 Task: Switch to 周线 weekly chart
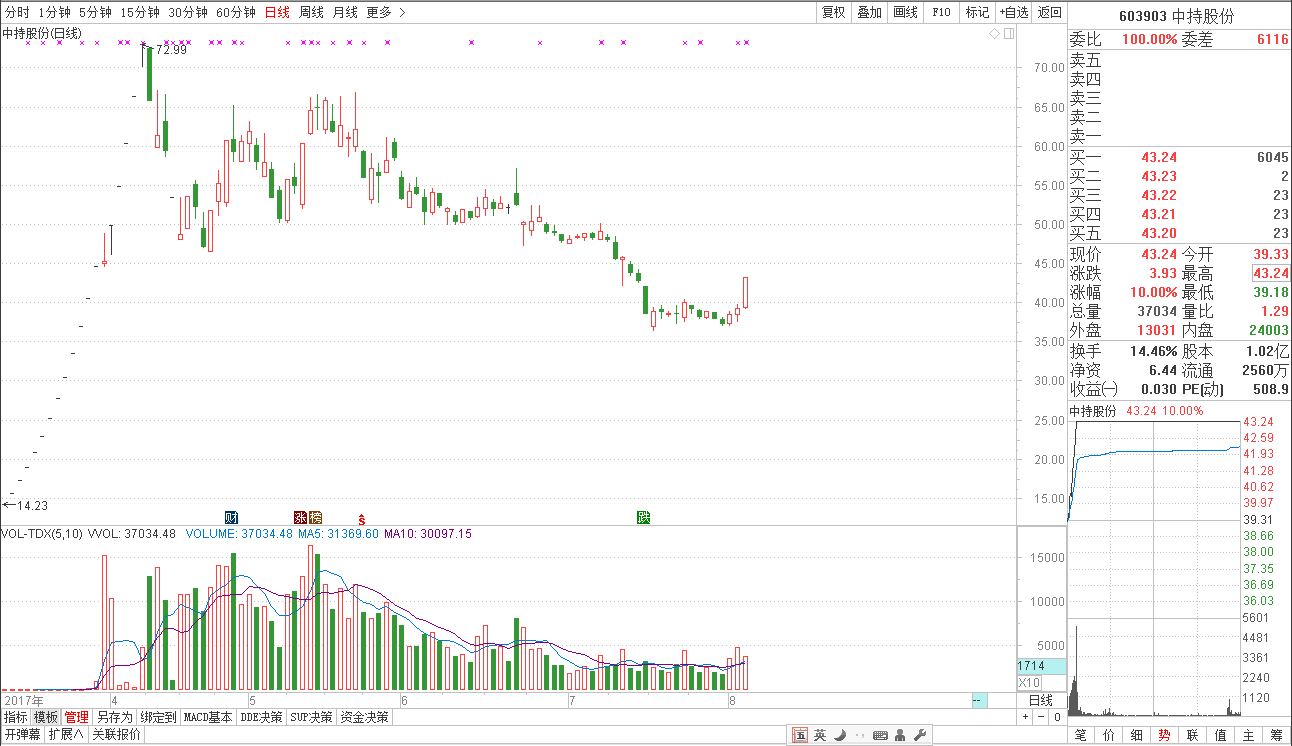[311, 12]
